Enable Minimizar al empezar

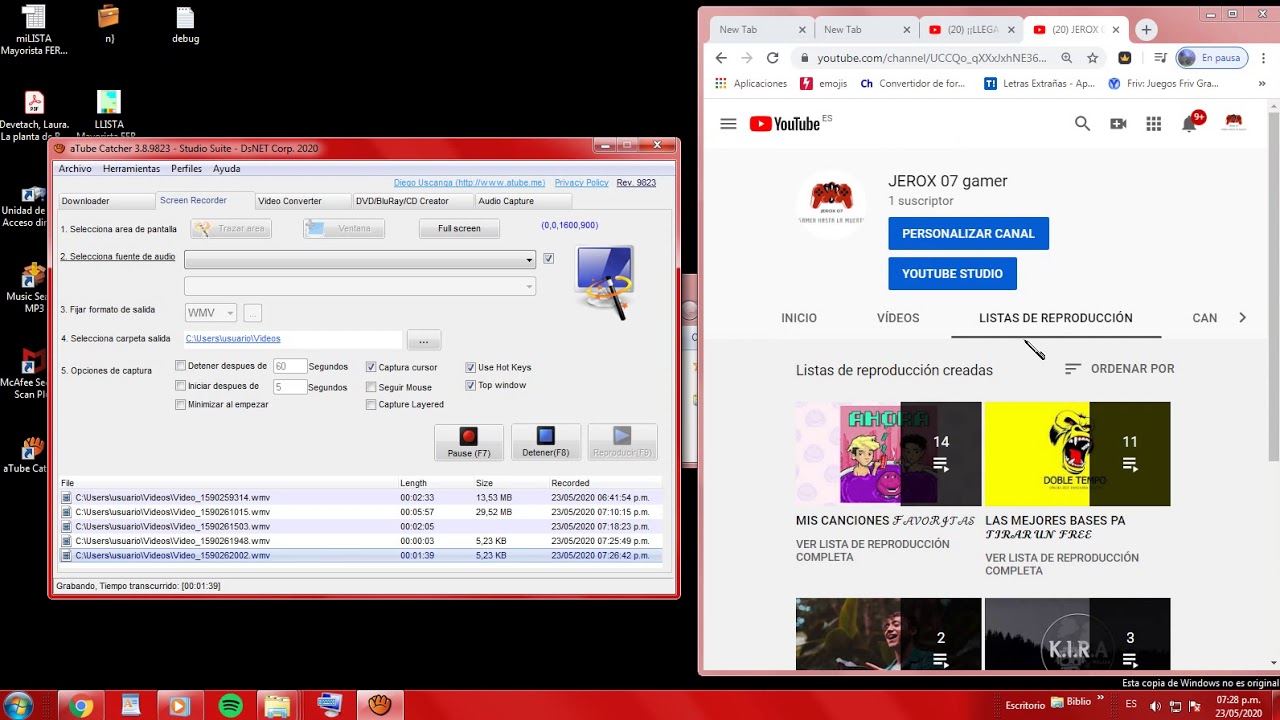[x=180, y=405]
